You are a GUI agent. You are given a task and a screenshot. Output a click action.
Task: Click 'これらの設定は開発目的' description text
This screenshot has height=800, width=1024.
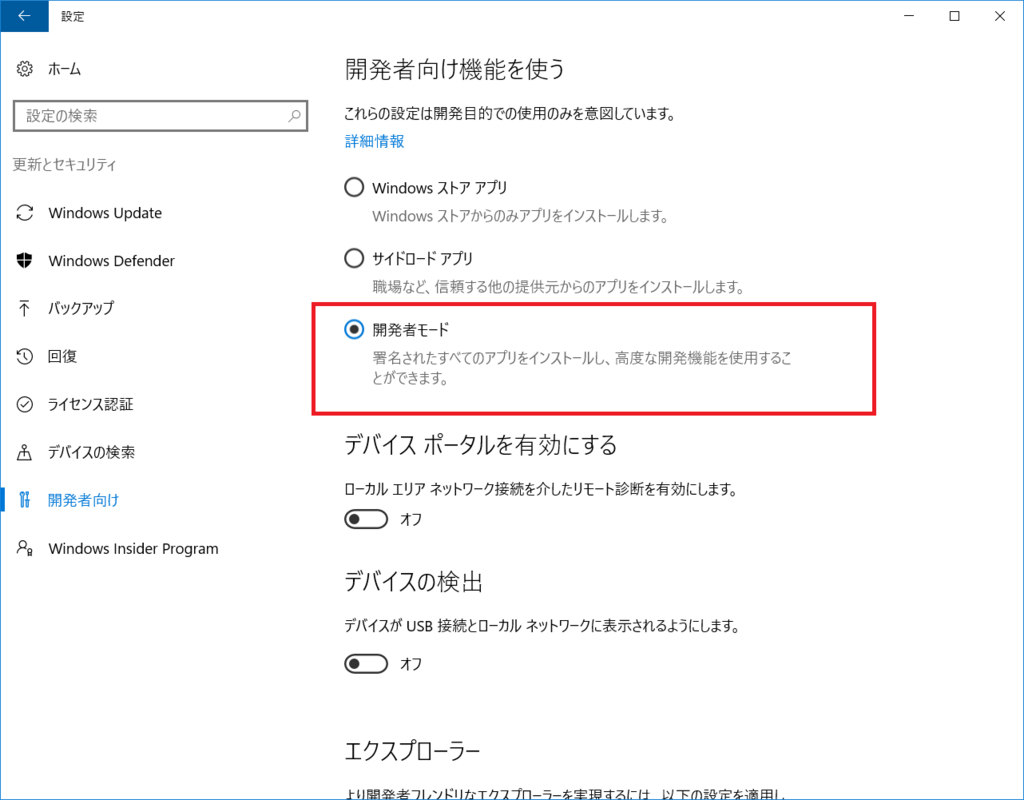[x=510, y=114]
